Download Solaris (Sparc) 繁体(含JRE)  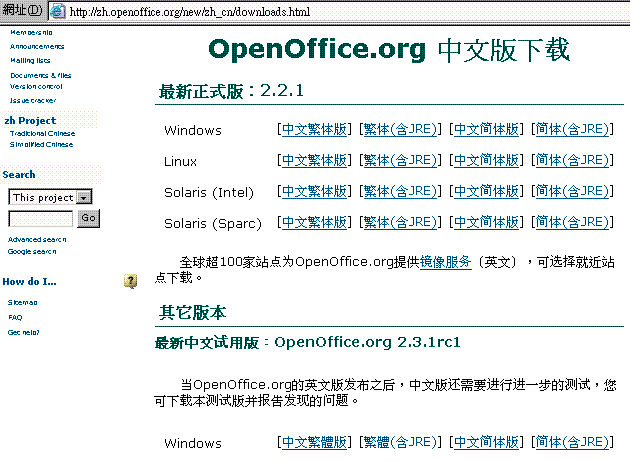[x=400, y=222]
